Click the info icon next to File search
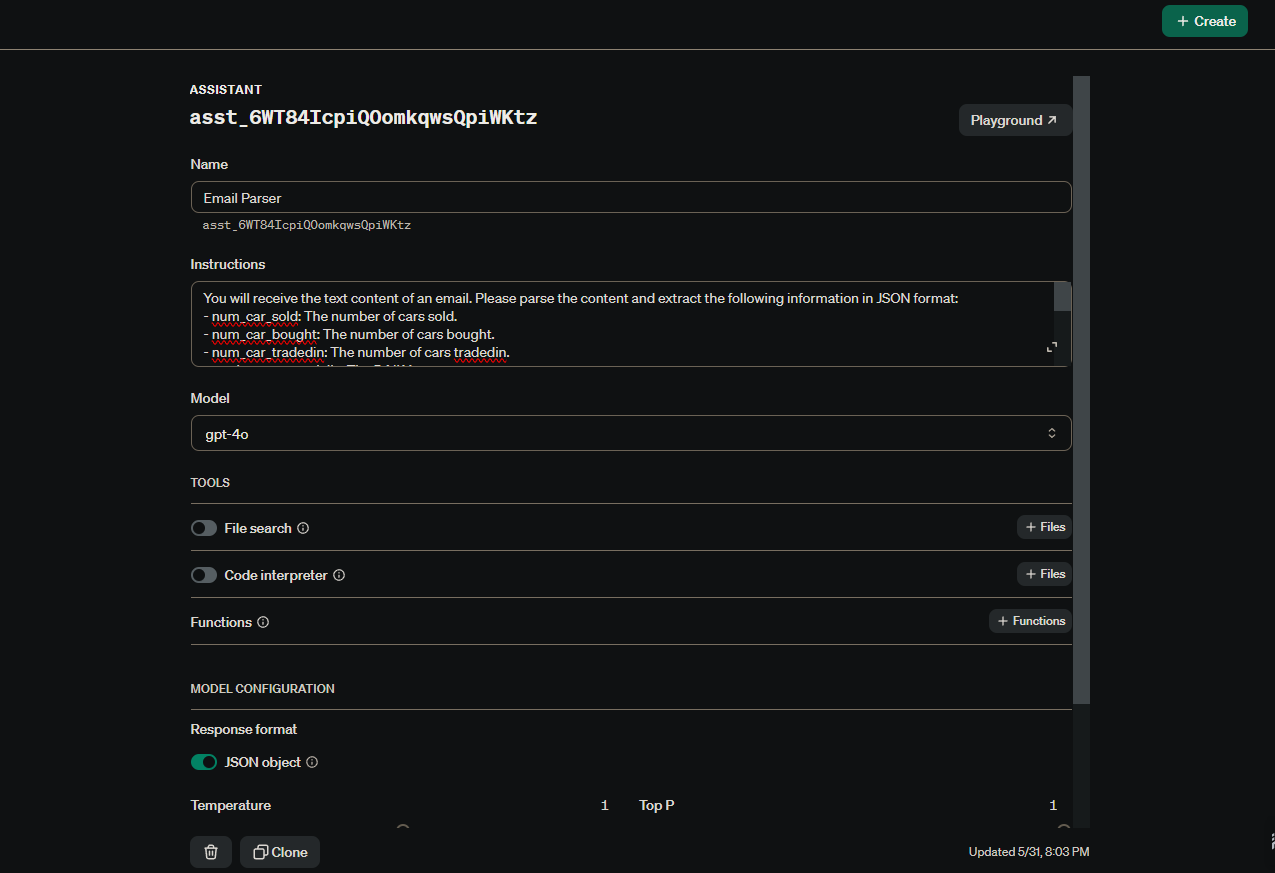 [x=303, y=528]
